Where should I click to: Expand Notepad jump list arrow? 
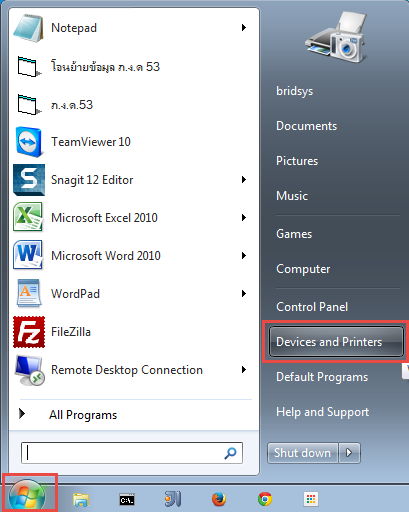pyautogui.click(x=244, y=28)
